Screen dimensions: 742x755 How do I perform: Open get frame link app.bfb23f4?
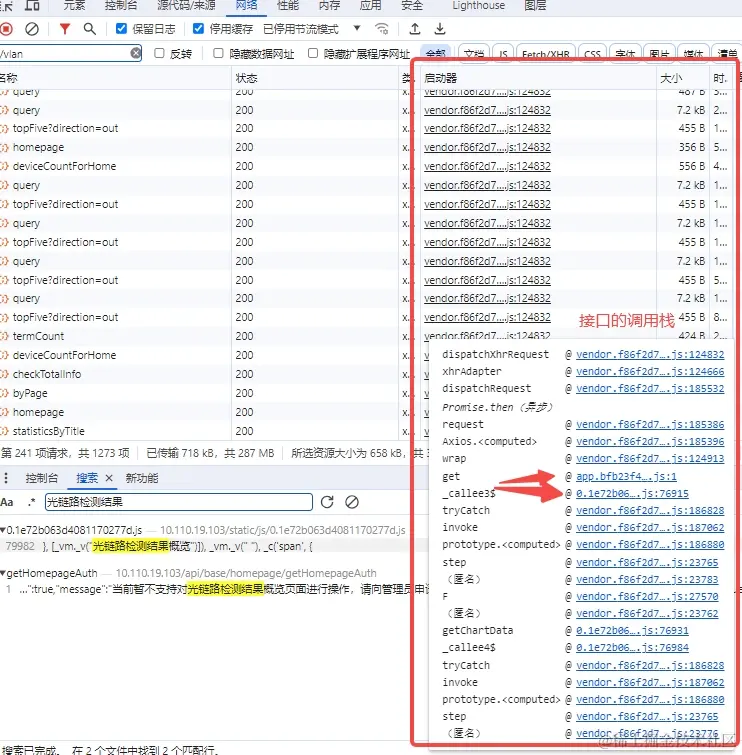[626, 476]
